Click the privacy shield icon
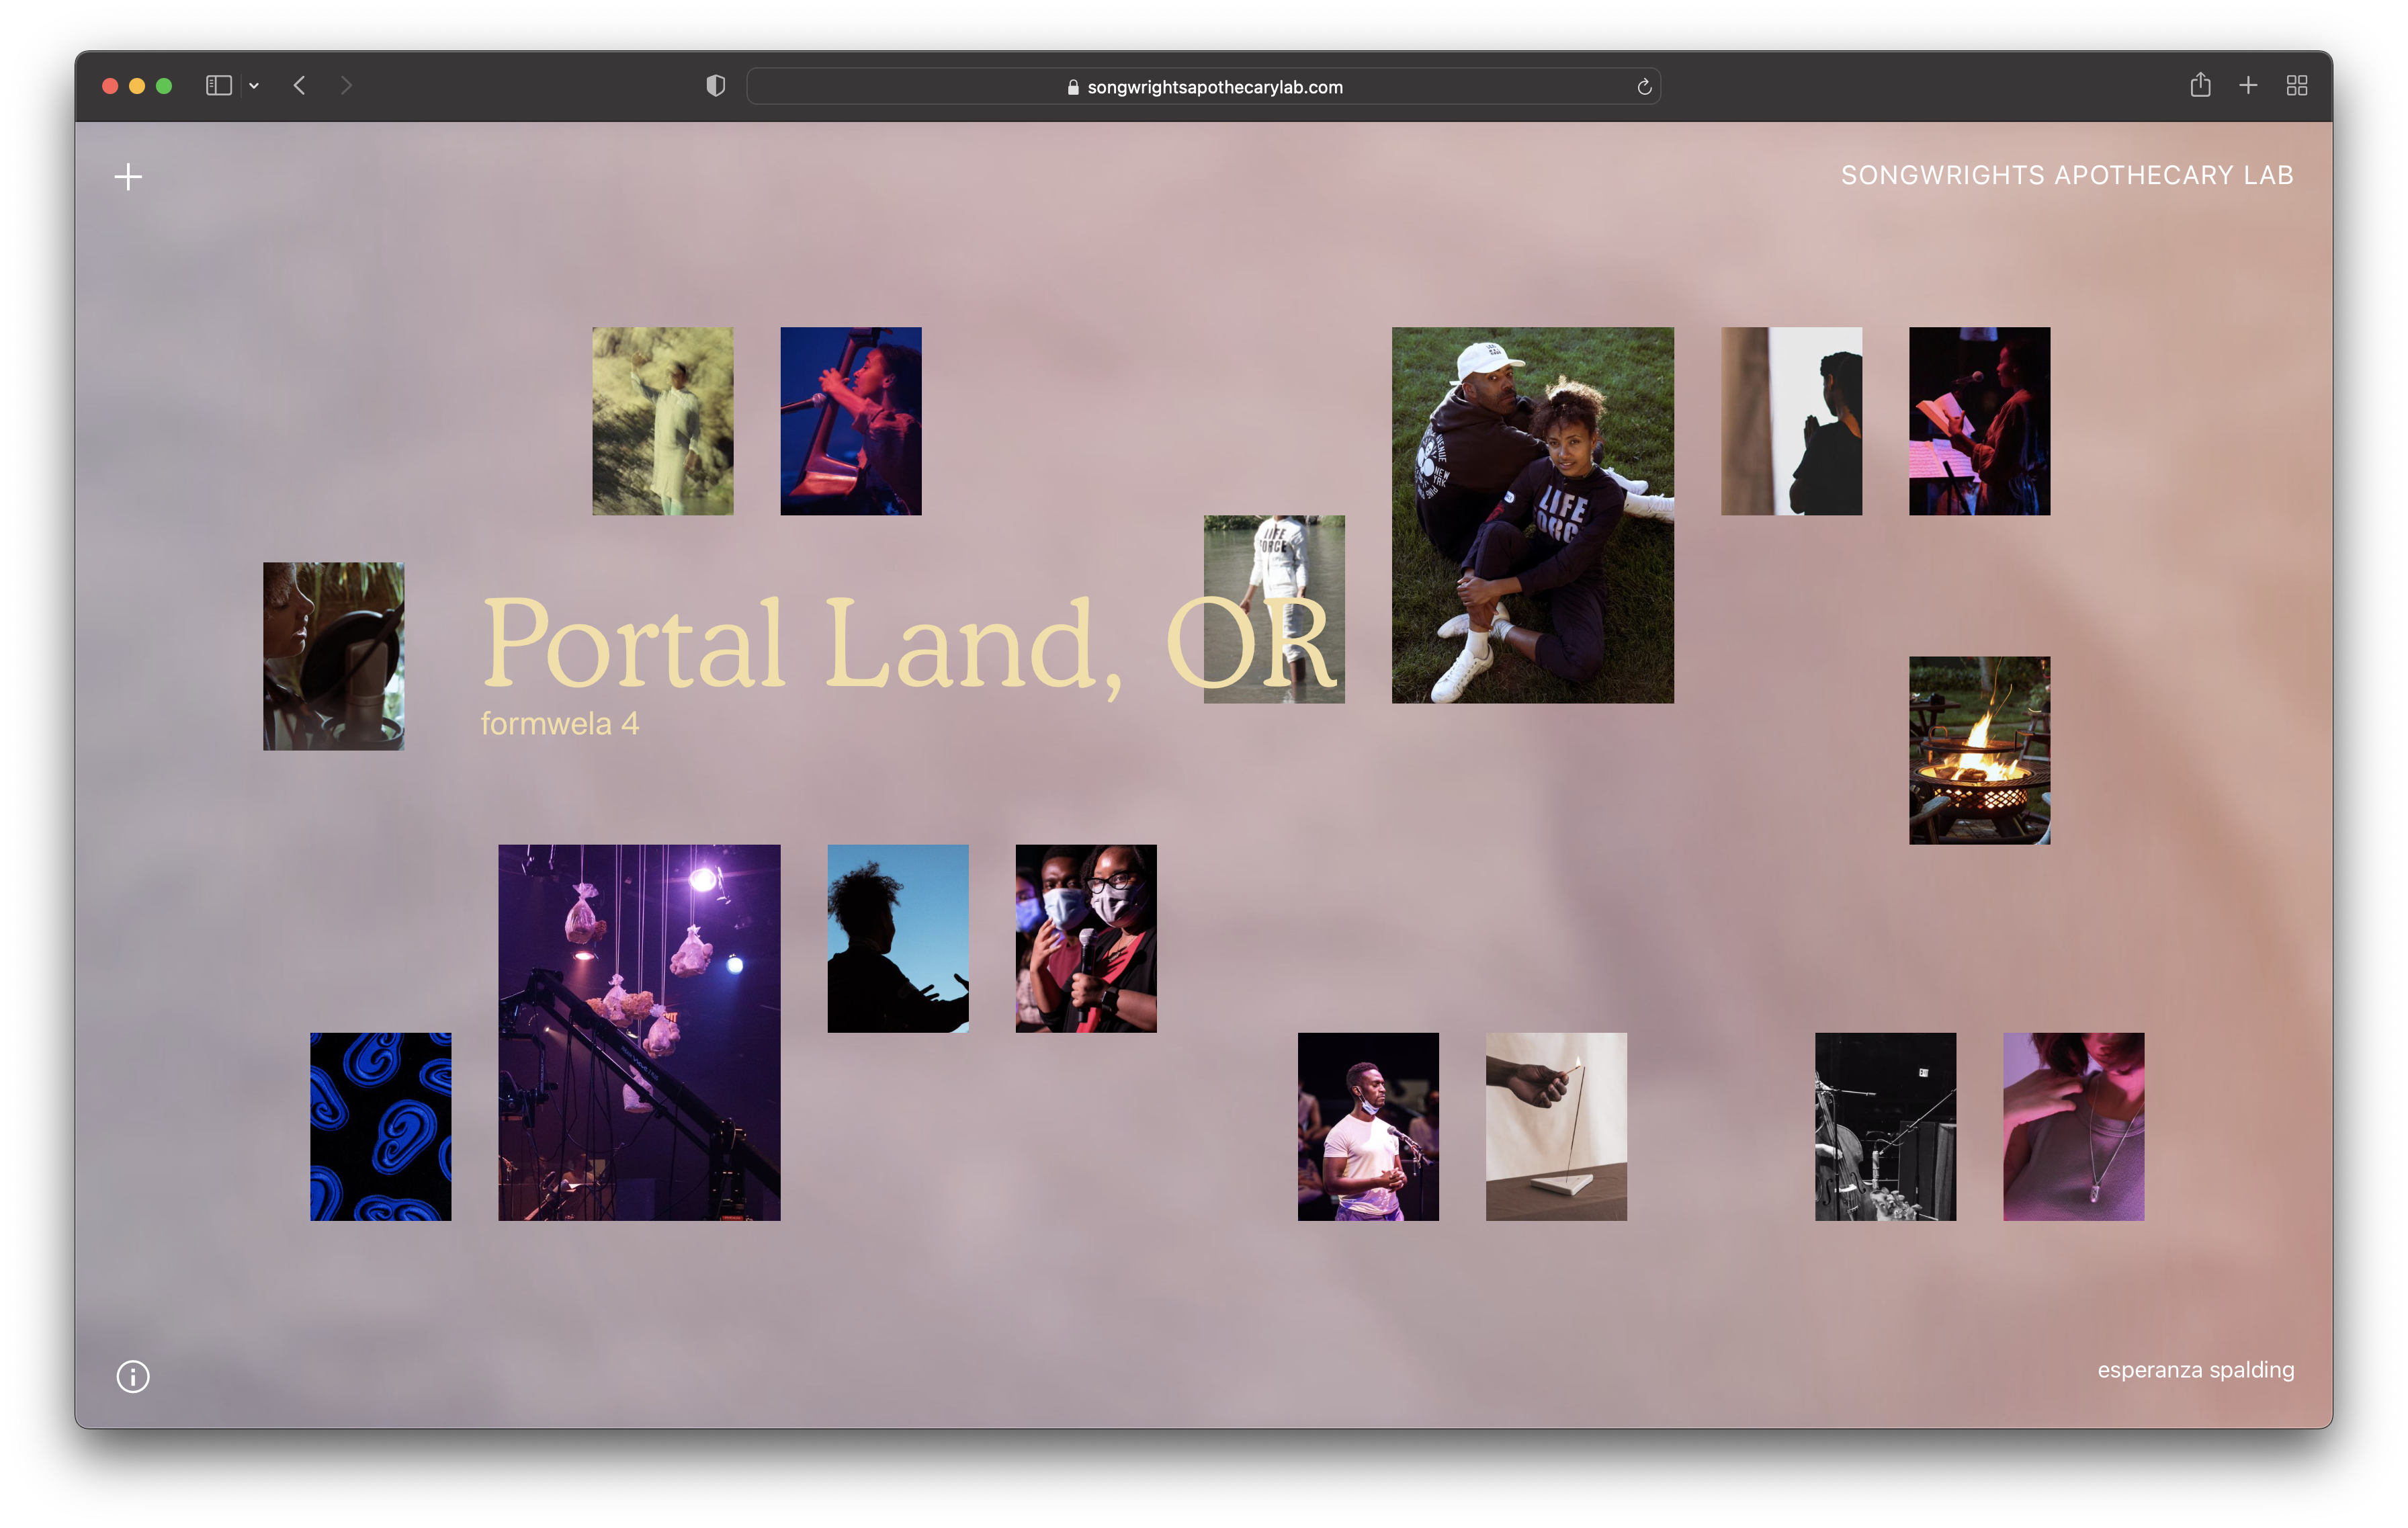Screen dimensions: 2408x1528 pyautogui.click(x=715, y=86)
